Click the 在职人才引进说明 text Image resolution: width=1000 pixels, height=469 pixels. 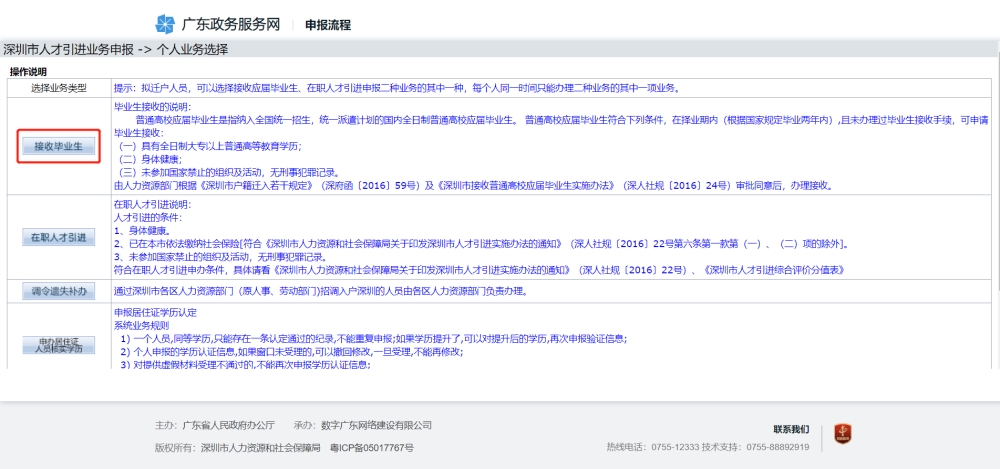[x=152, y=205]
